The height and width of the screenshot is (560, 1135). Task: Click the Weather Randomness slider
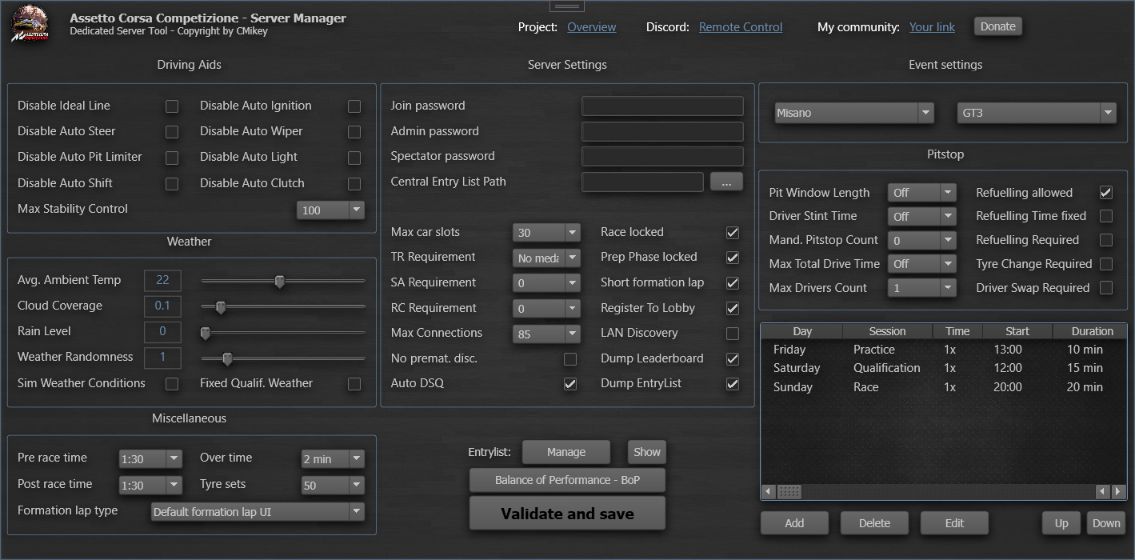pos(283,358)
